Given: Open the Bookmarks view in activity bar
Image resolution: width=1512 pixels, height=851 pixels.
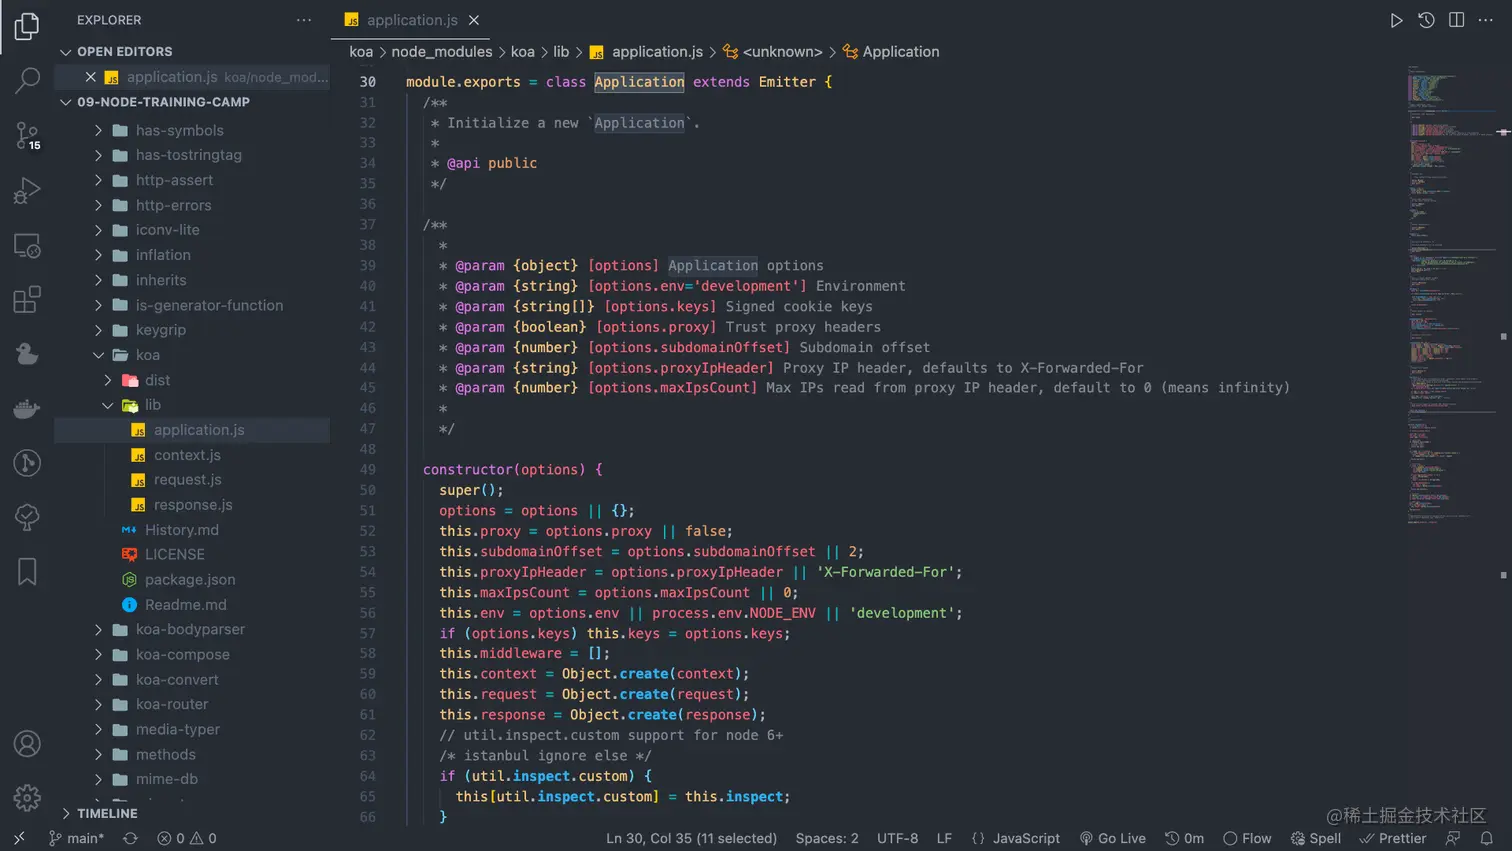Looking at the screenshot, I should point(27,572).
